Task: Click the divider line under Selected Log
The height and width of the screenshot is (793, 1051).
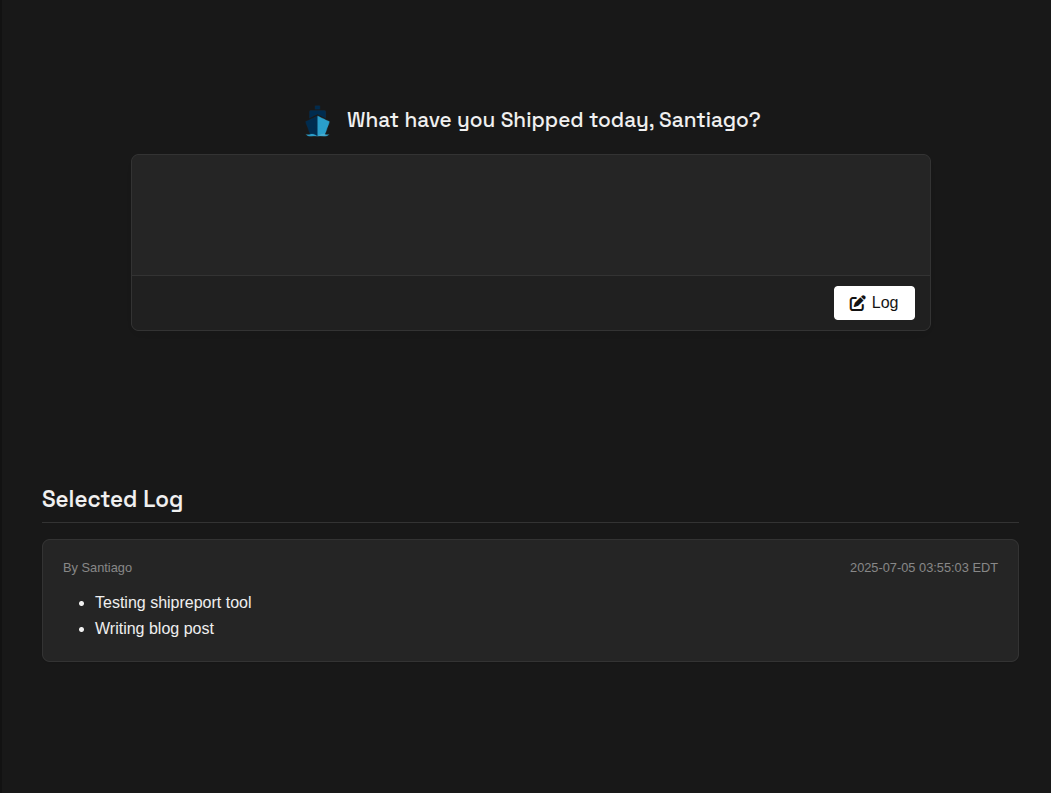Action: click(x=530, y=522)
